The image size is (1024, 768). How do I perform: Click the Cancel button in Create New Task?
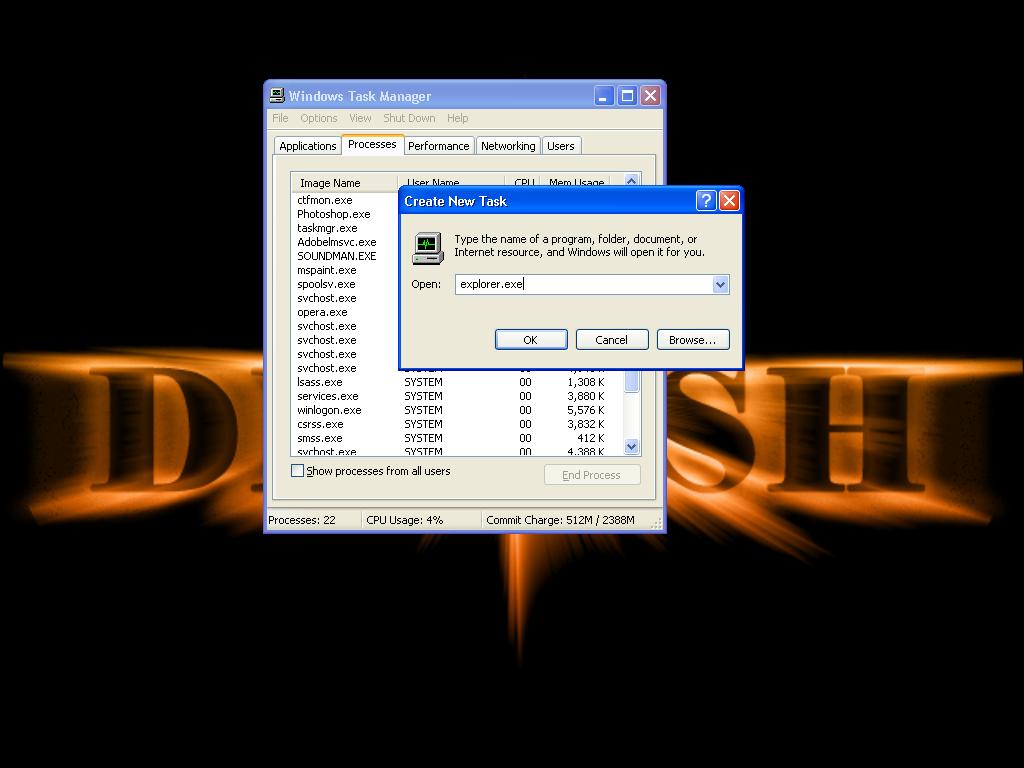pos(612,340)
